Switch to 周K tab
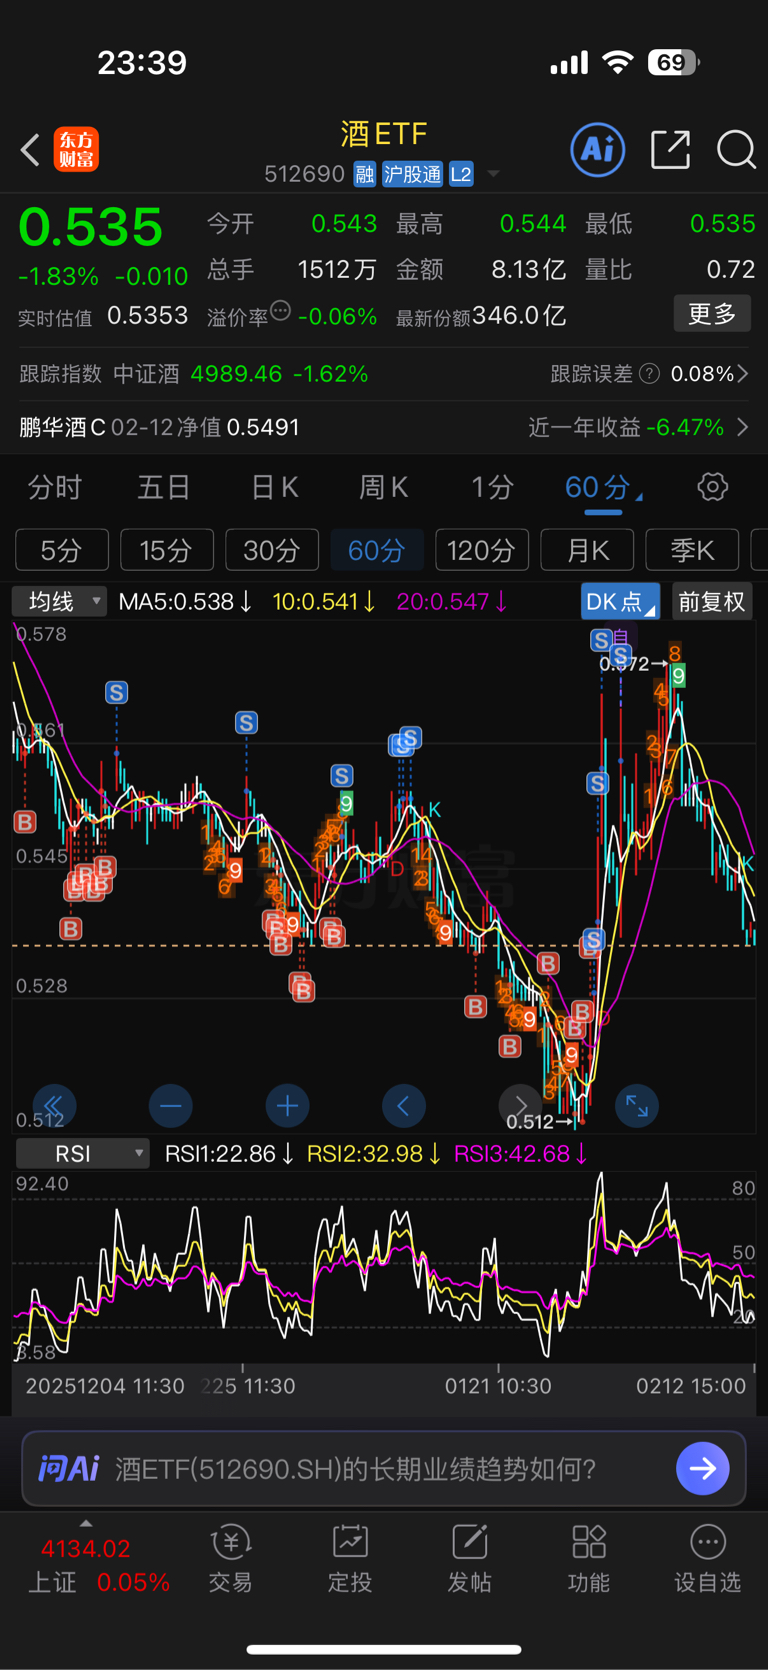 tap(383, 487)
